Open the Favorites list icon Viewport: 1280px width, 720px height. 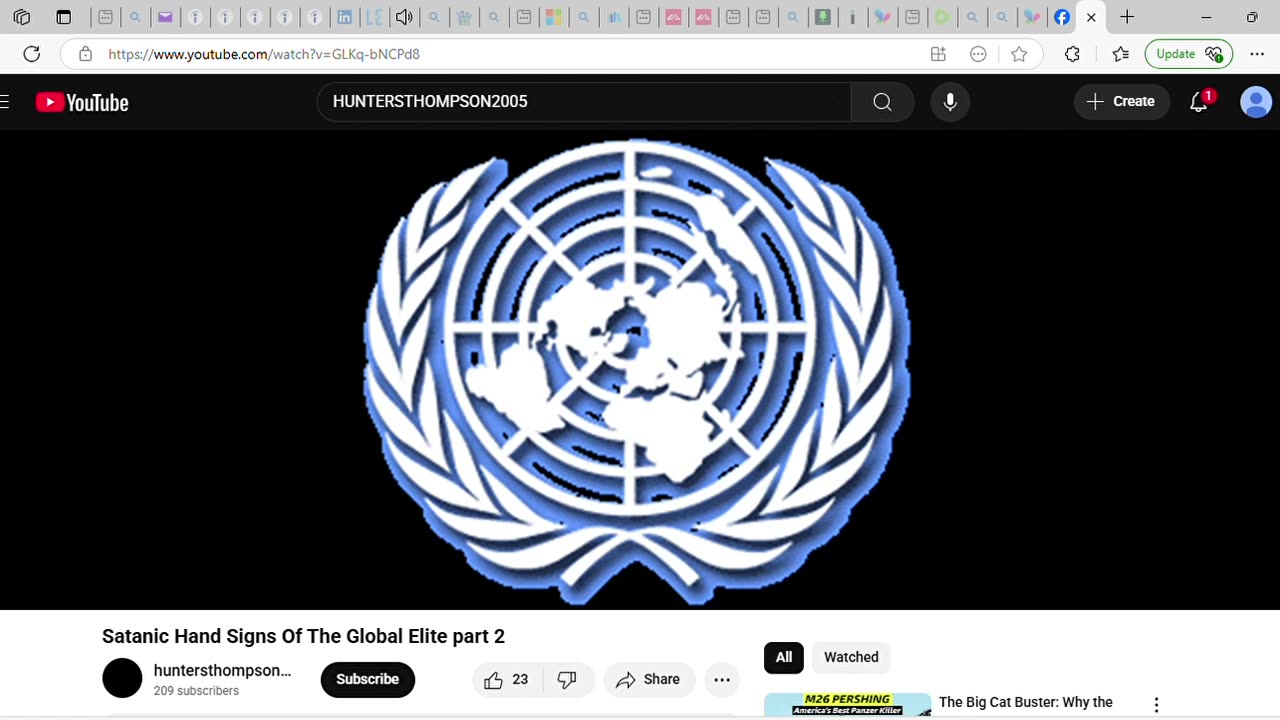click(1120, 54)
